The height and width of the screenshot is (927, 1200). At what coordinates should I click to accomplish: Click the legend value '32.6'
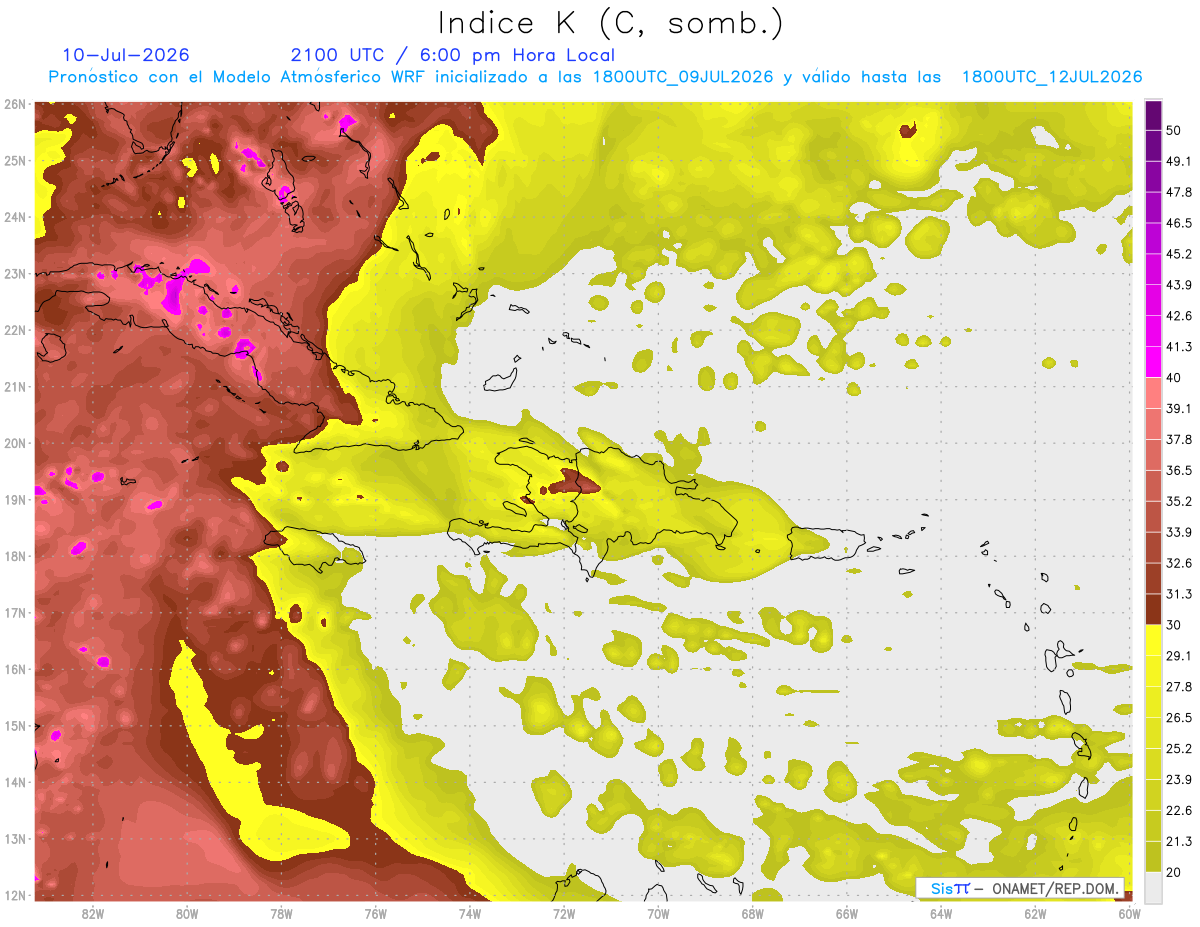tap(1179, 563)
